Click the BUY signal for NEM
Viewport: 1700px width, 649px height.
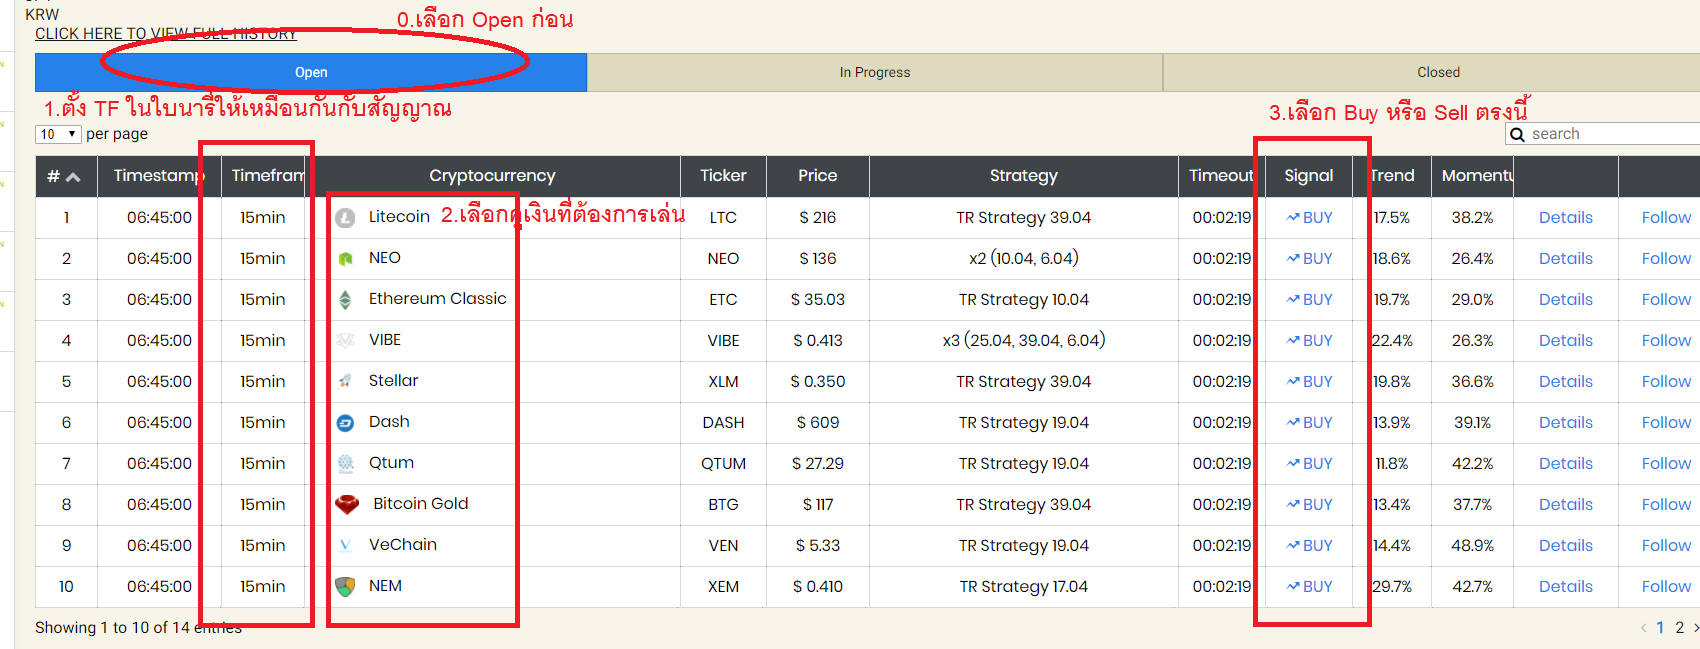[1309, 586]
